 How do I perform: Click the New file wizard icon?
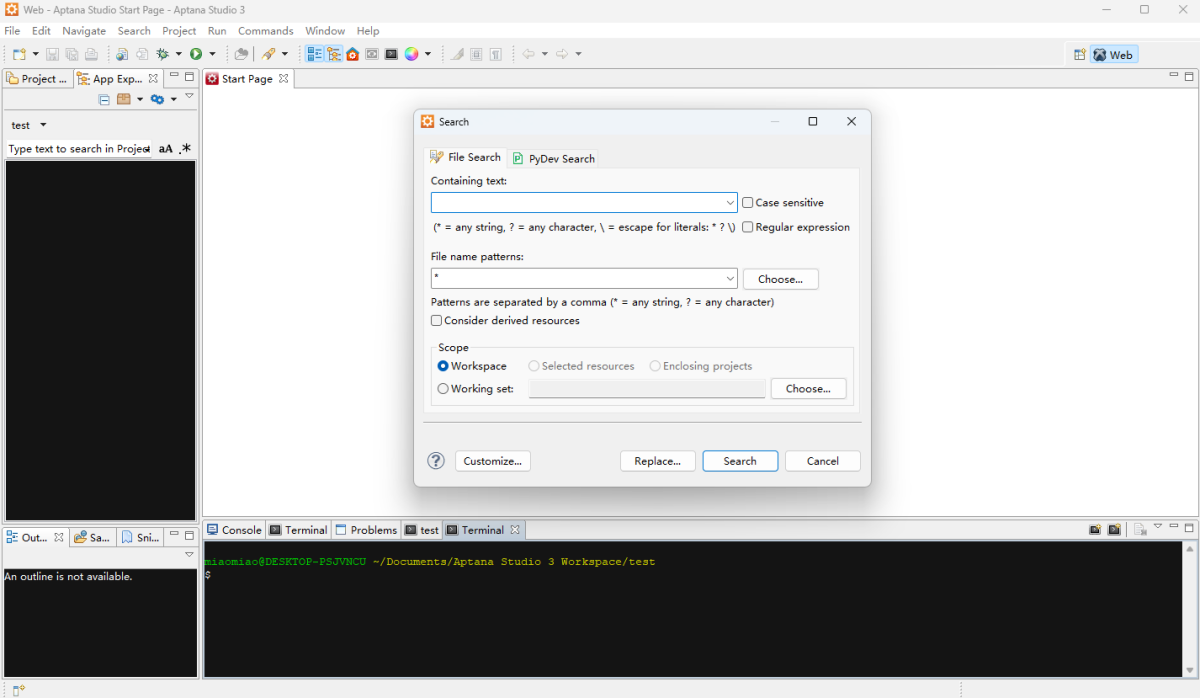(19, 54)
